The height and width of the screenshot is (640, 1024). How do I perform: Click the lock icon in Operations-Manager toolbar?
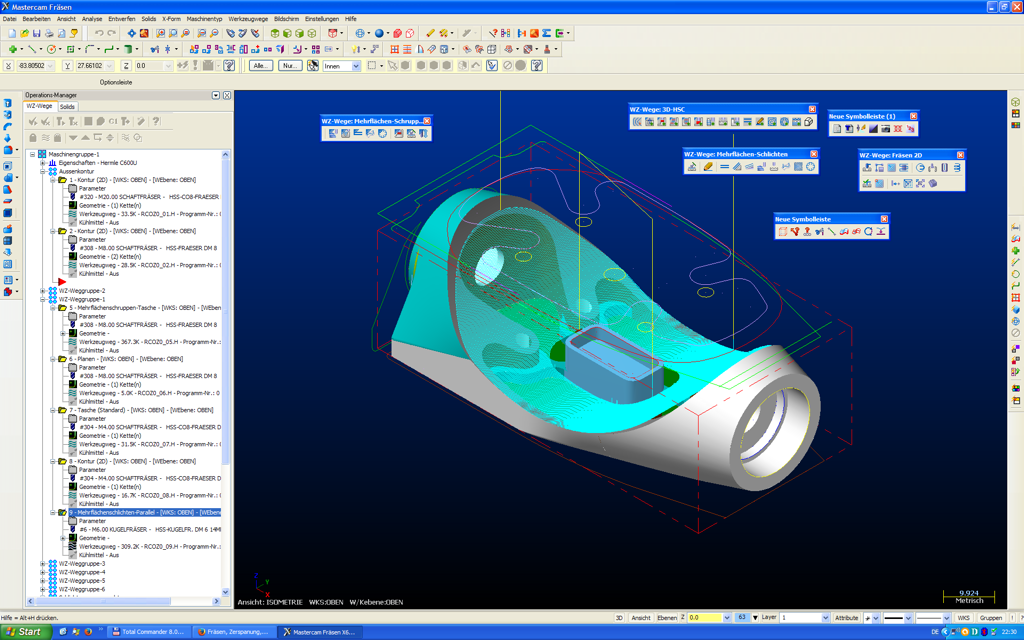[x=33, y=137]
